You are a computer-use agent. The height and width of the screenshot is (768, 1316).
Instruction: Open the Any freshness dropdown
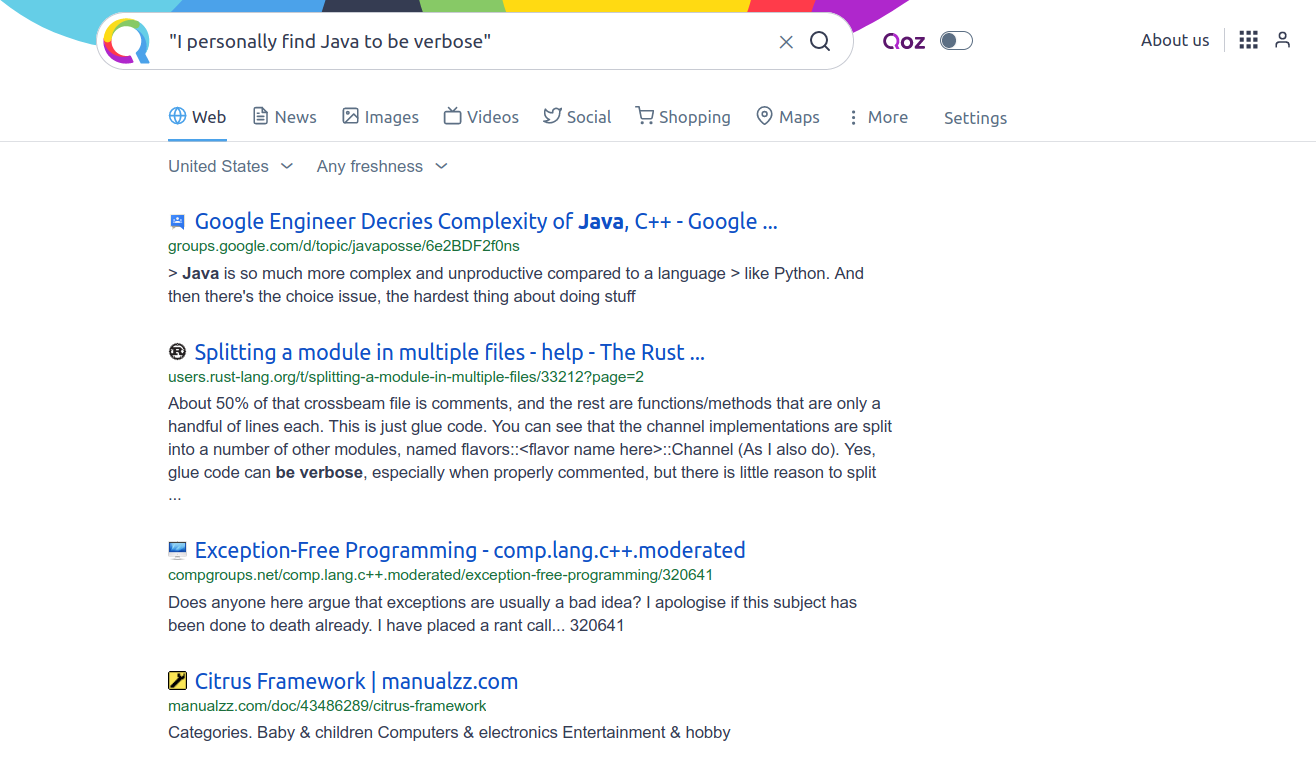(x=382, y=166)
